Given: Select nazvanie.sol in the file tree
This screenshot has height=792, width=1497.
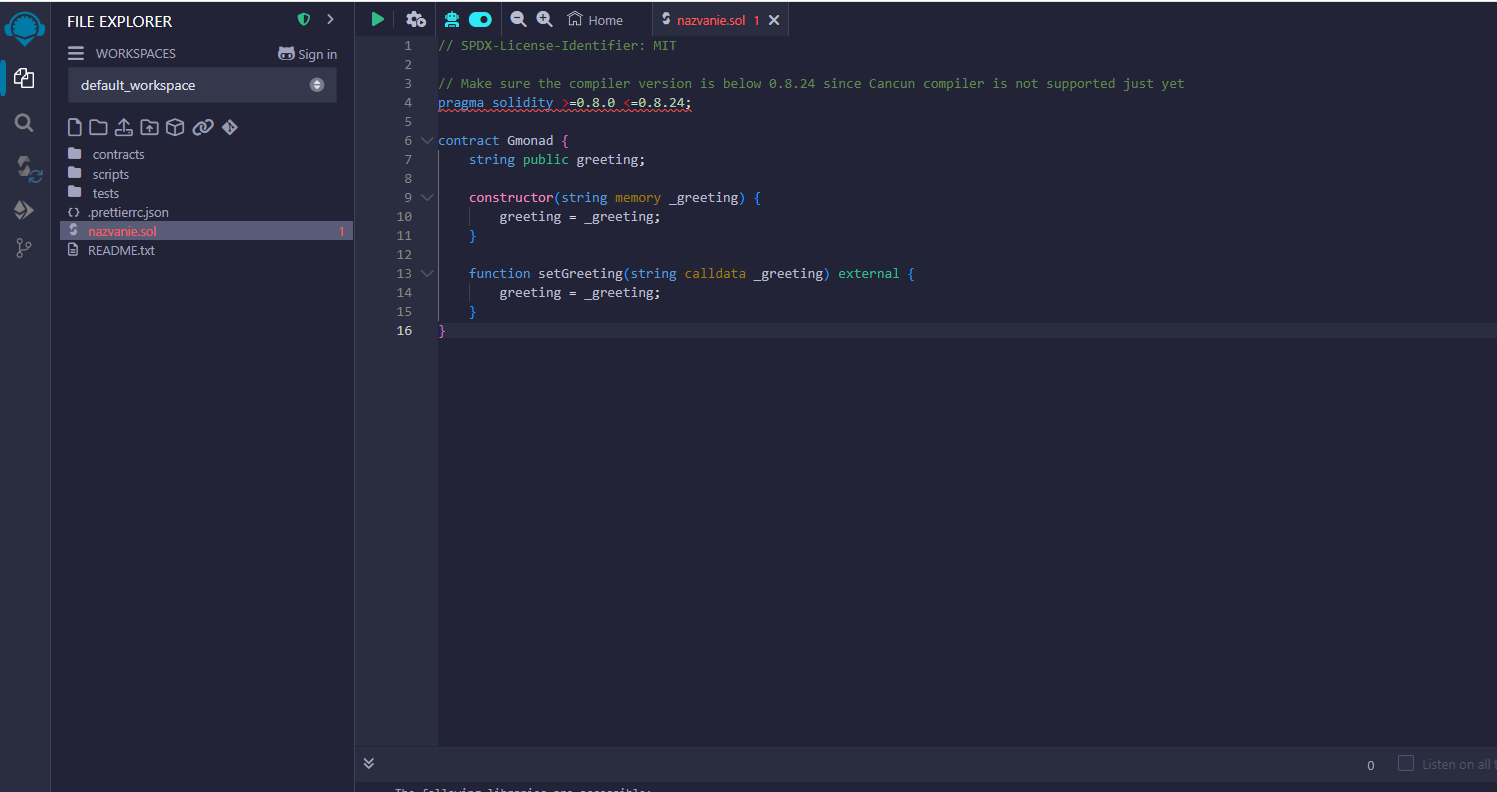Looking at the screenshot, I should 206,231.
